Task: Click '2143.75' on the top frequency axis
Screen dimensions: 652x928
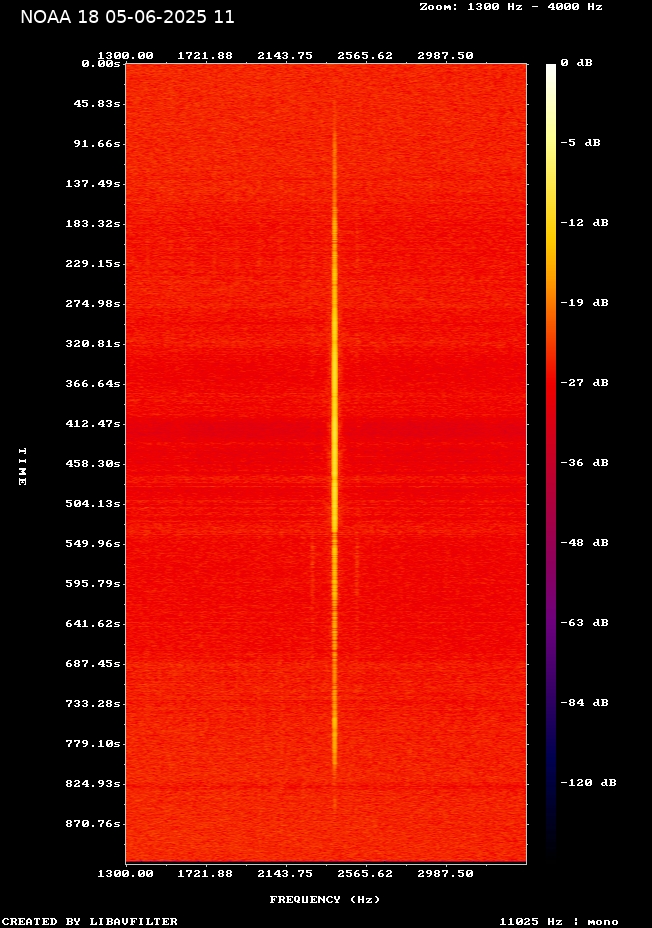Action: pos(285,56)
